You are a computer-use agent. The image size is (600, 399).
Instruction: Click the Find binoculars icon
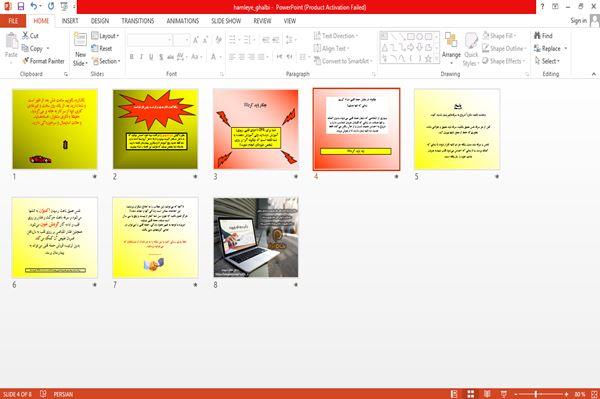[537, 36]
